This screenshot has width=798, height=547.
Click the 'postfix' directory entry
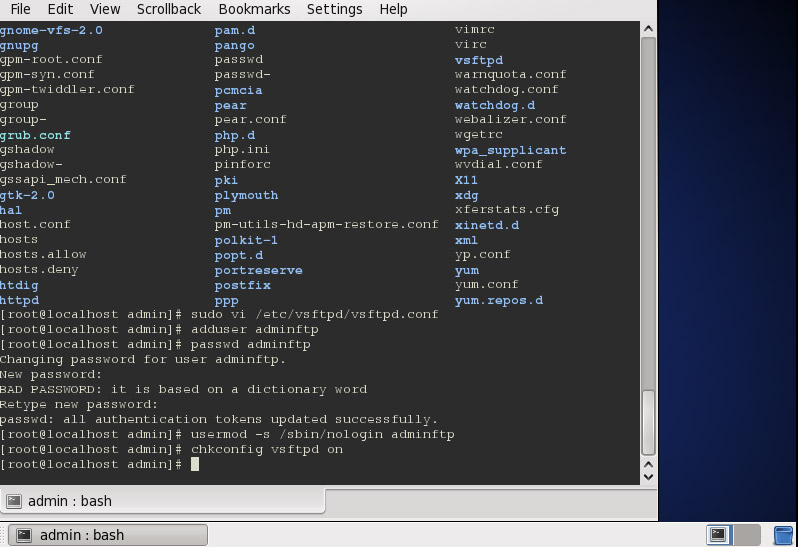point(242,285)
